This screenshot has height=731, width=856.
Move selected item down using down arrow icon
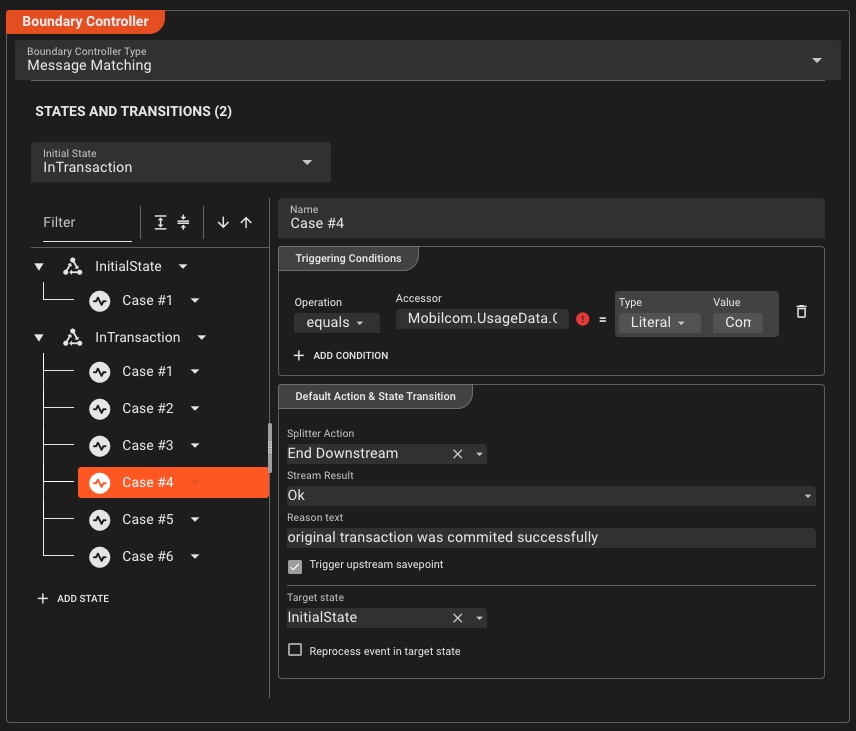point(224,222)
